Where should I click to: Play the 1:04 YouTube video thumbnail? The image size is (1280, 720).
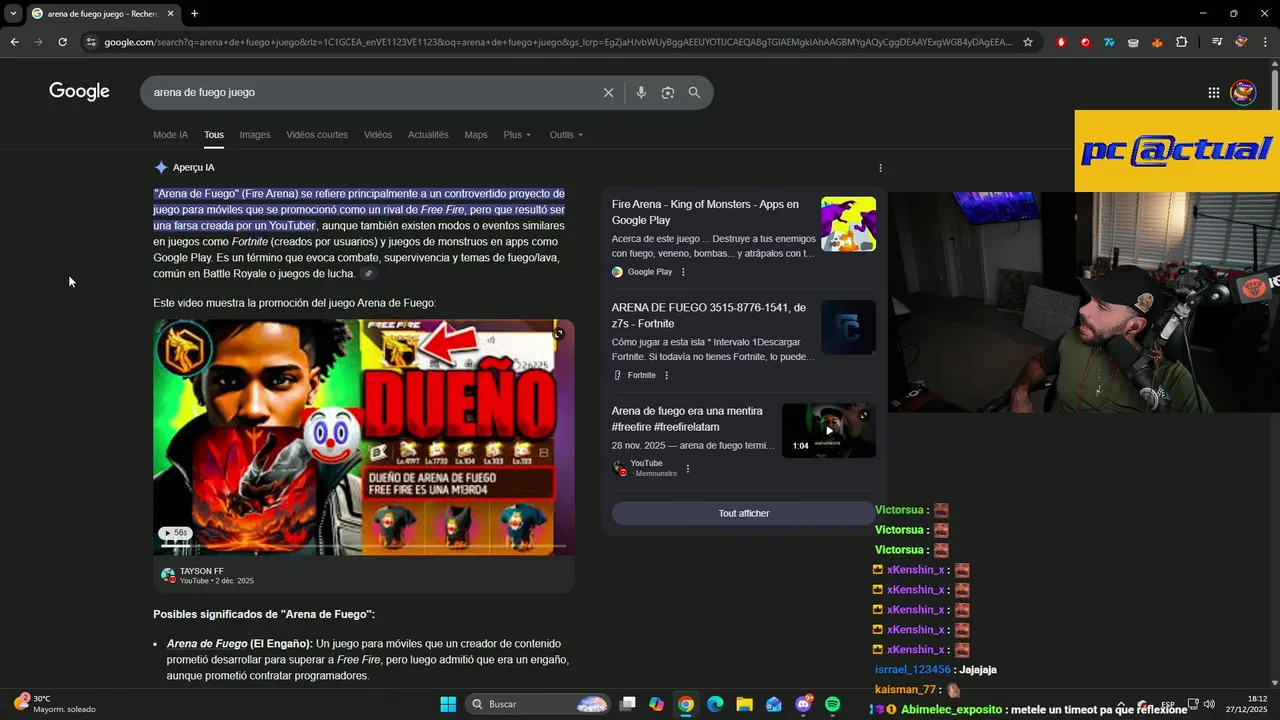point(829,430)
